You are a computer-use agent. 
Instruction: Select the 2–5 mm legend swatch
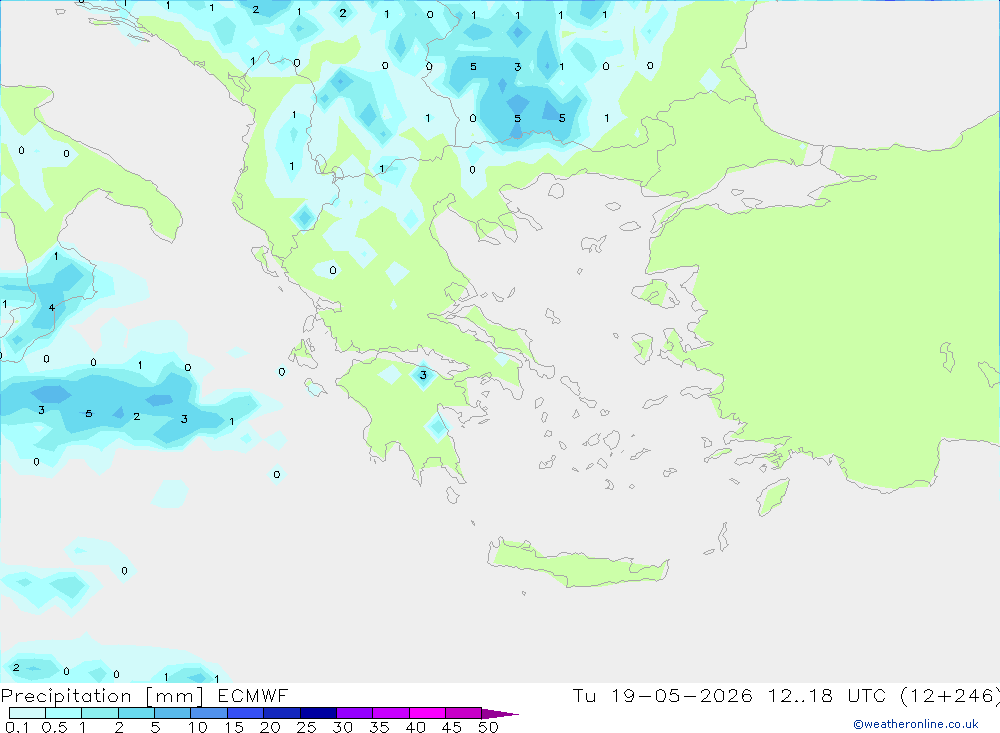pos(136,713)
